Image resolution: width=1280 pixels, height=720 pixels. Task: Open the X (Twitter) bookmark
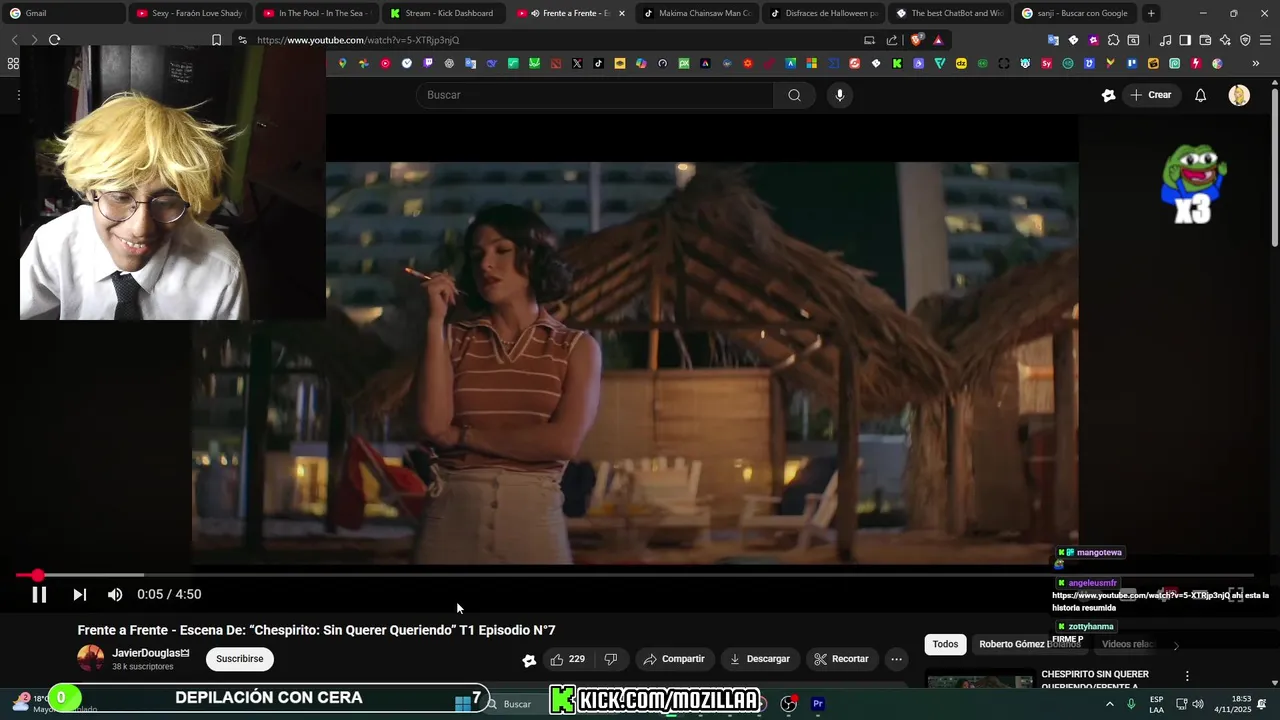pyautogui.click(x=577, y=63)
